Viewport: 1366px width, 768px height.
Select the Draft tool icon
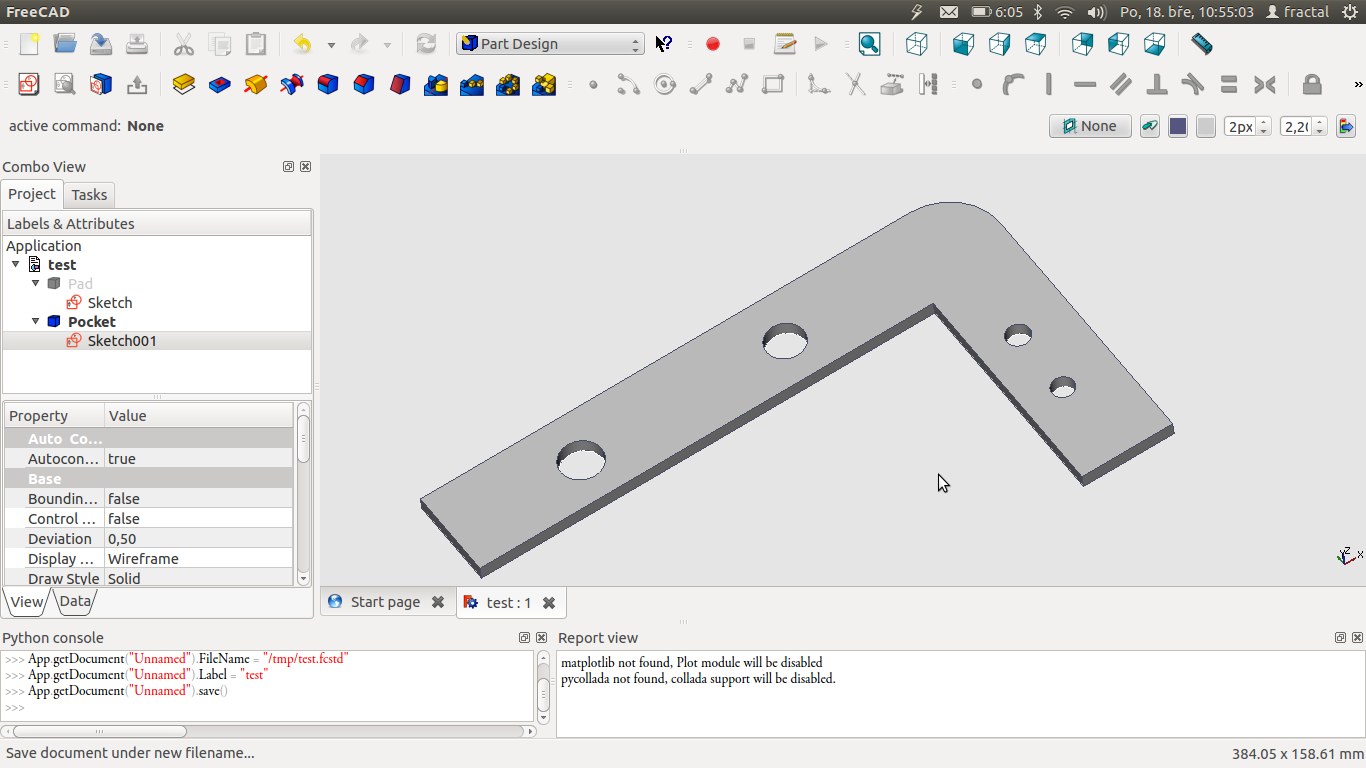click(400, 85)
